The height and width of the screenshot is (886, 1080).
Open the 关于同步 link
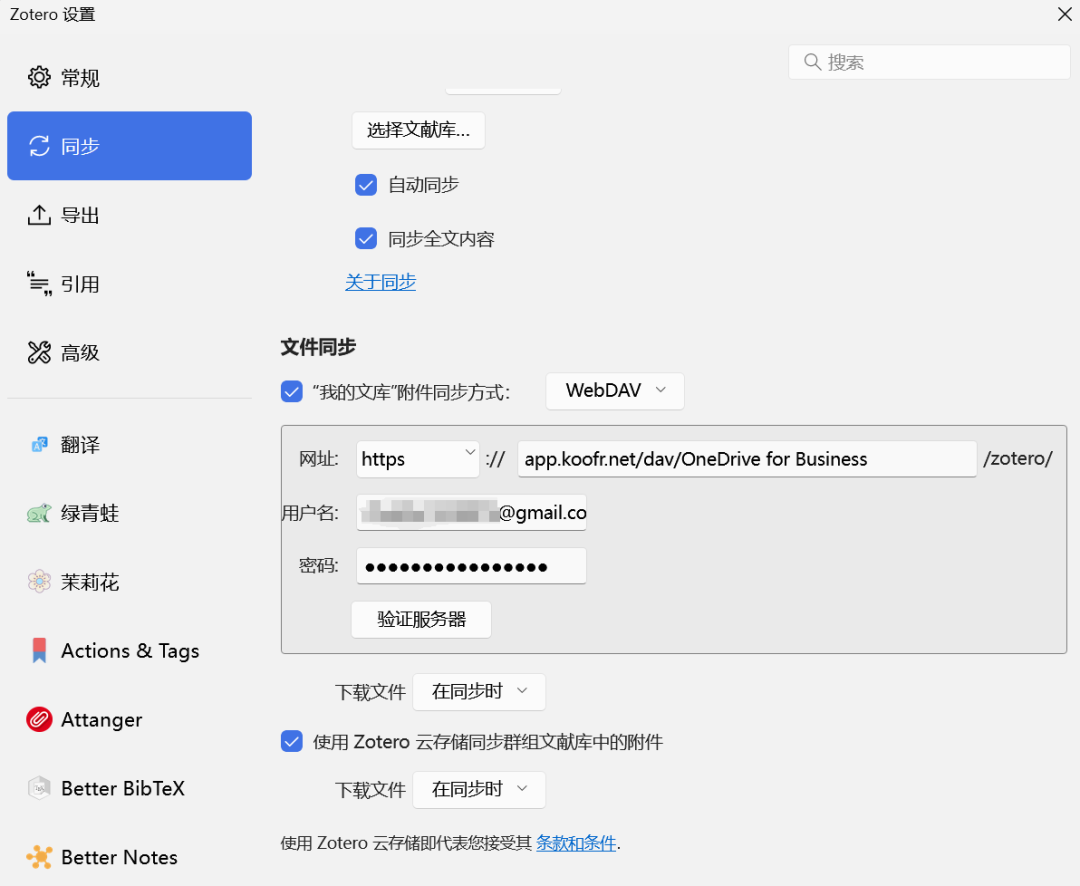tap(380, 282)
